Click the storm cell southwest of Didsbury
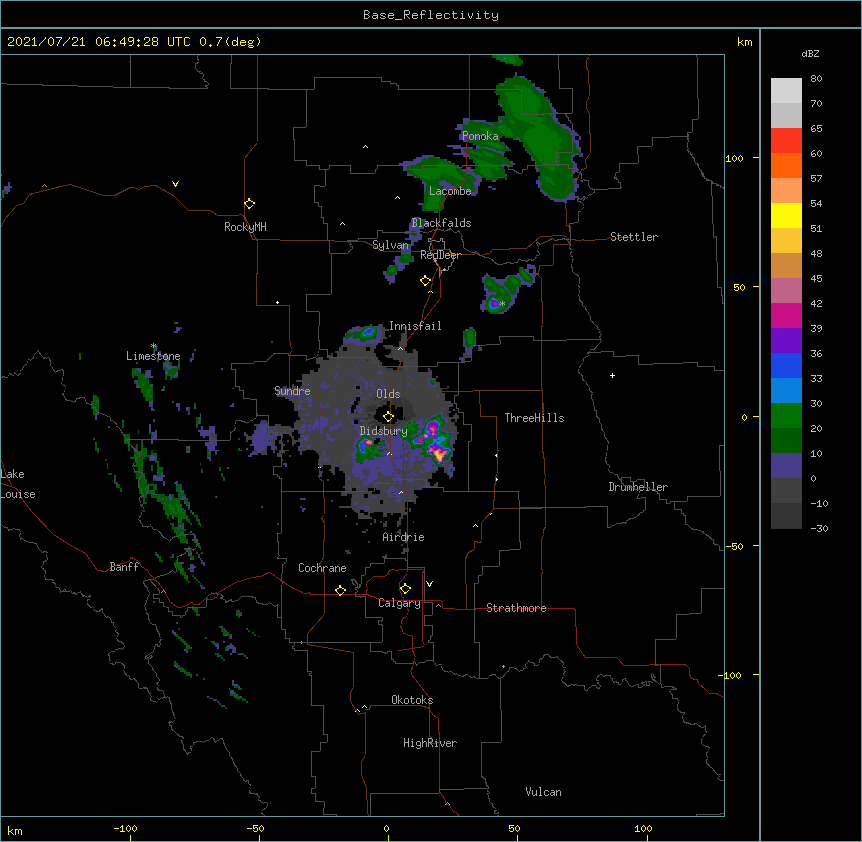Screen dimensions: 862x842 pyautogui.click(x=368, y=449)
